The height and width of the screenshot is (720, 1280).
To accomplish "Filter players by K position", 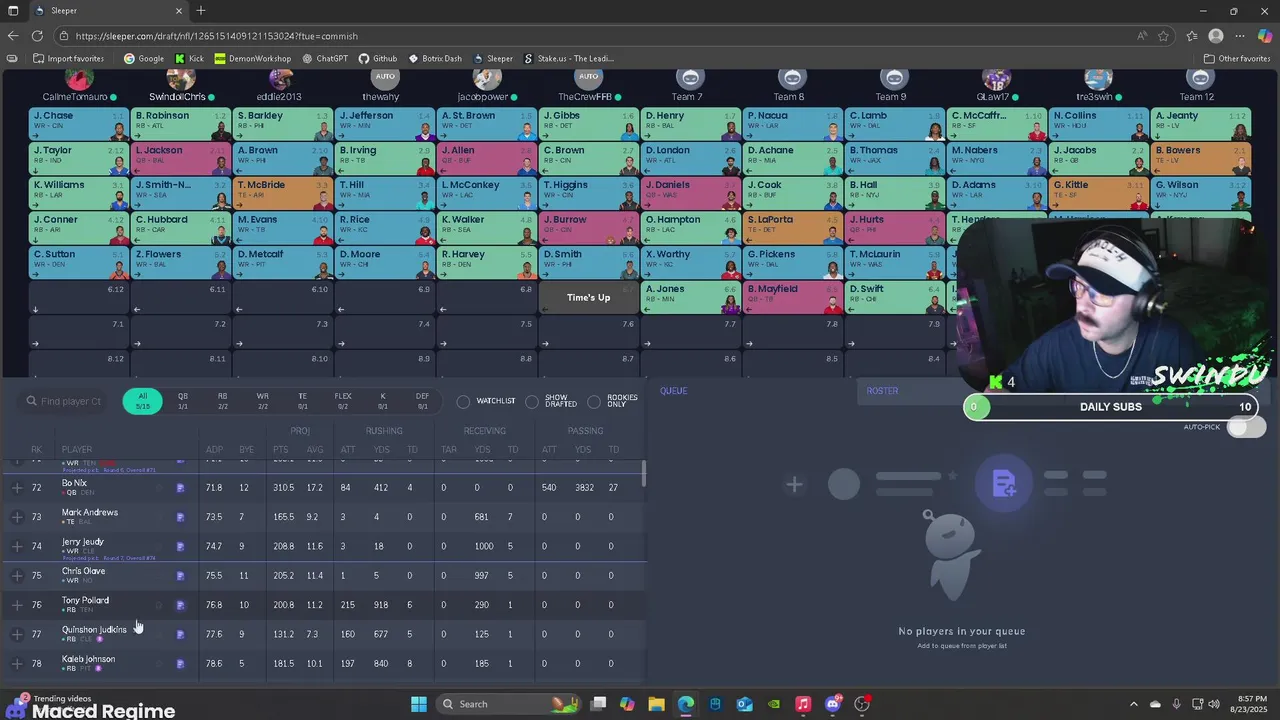I will (x=383, y=401).
